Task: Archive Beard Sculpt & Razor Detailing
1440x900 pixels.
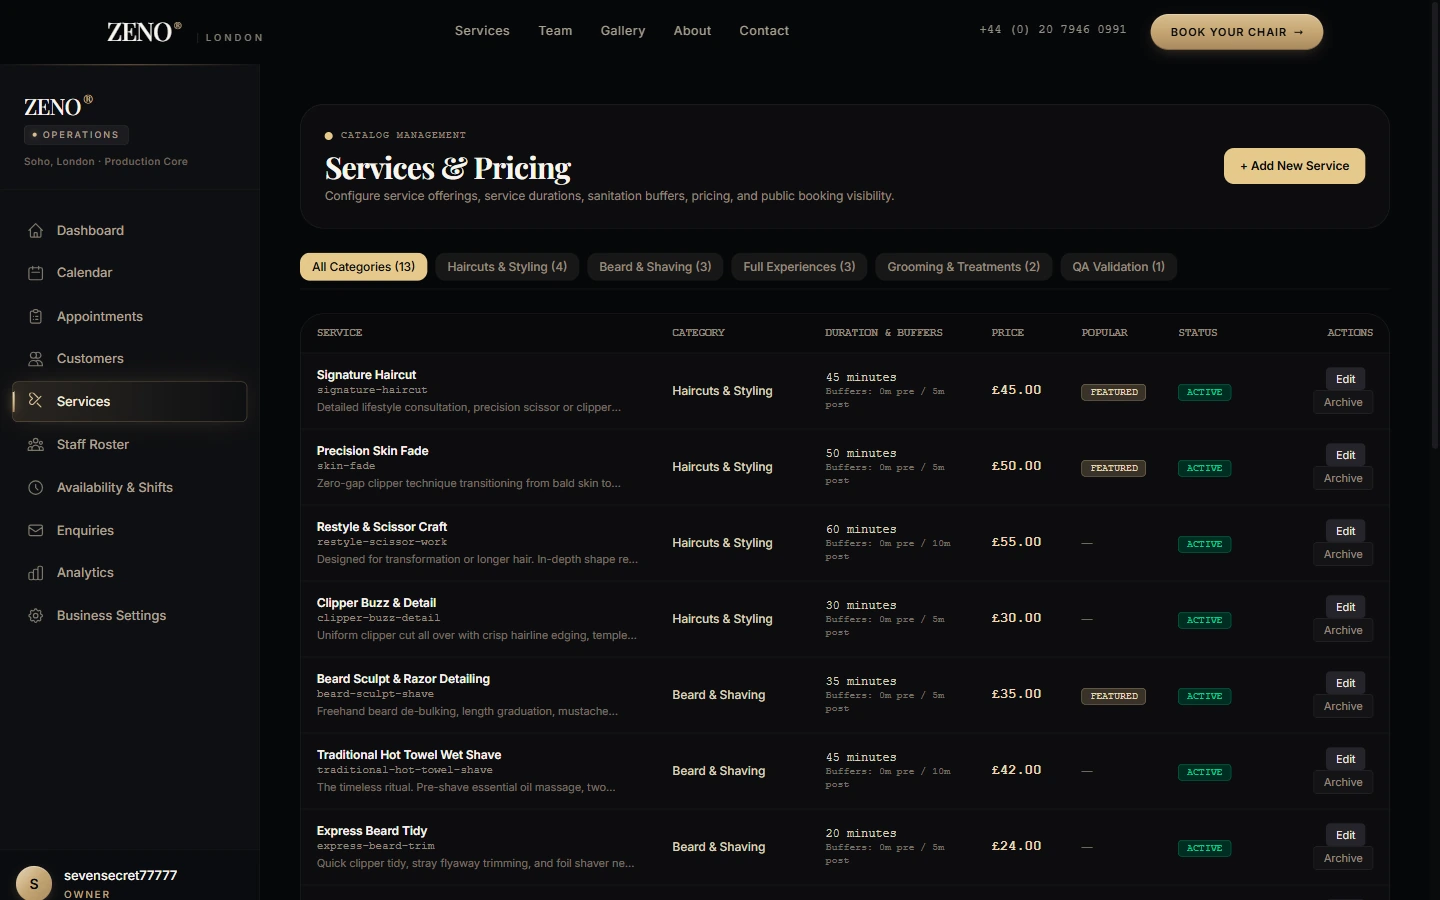Action: pyautogui.click(x=1343, y=706)
